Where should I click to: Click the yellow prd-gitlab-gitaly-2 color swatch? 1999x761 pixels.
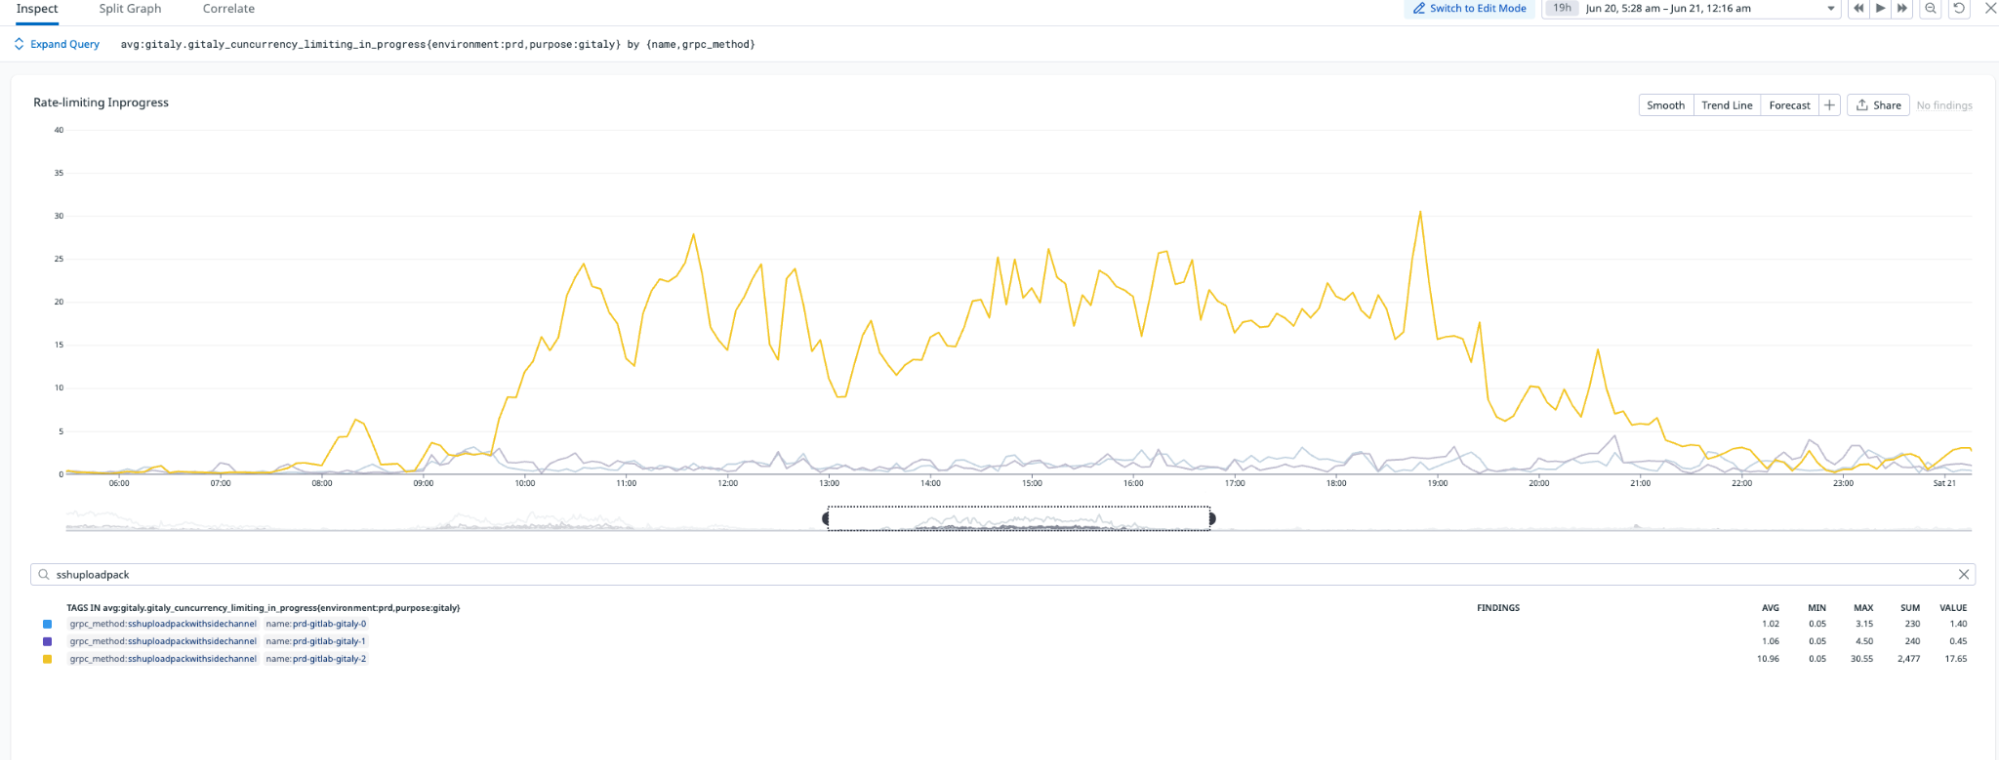click(x=47, y=659)
